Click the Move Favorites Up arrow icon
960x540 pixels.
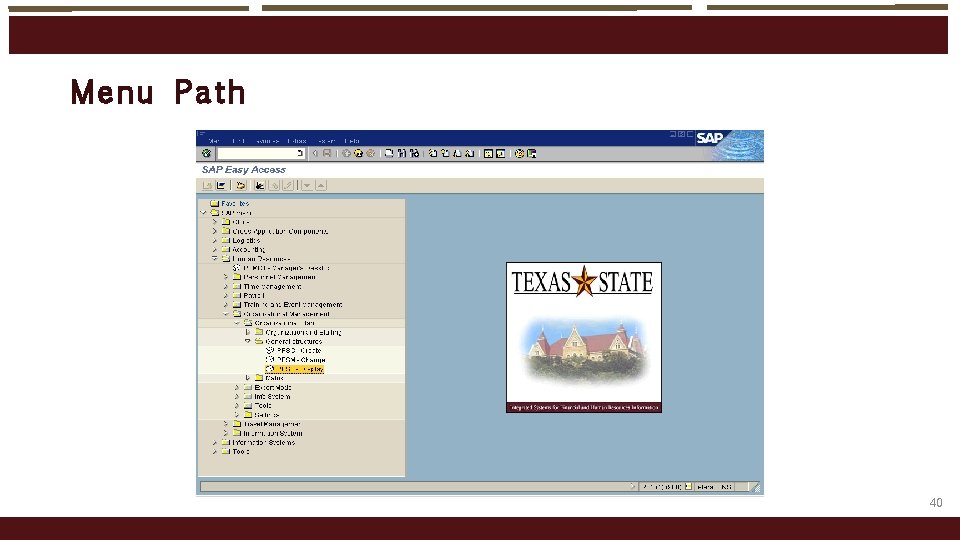(321, 185)
